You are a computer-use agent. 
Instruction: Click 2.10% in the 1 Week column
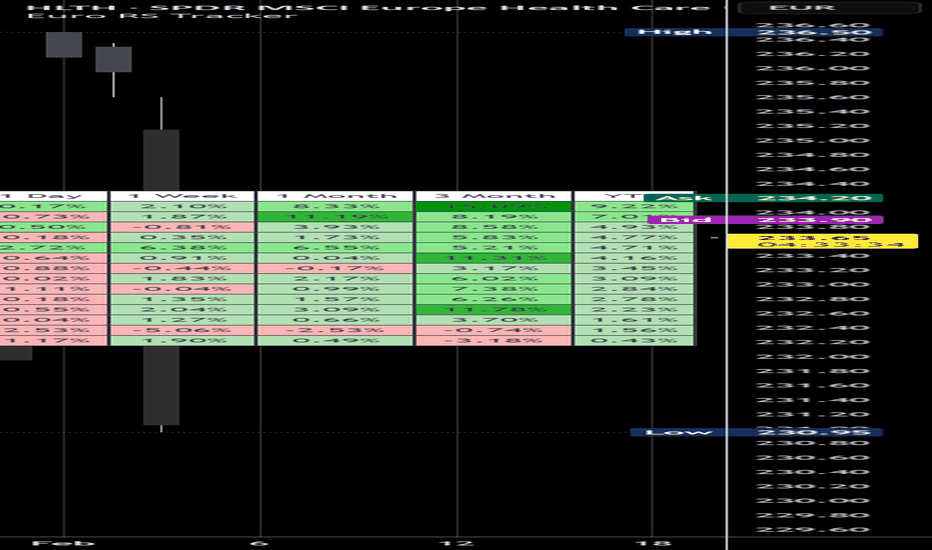coord(182,206)
